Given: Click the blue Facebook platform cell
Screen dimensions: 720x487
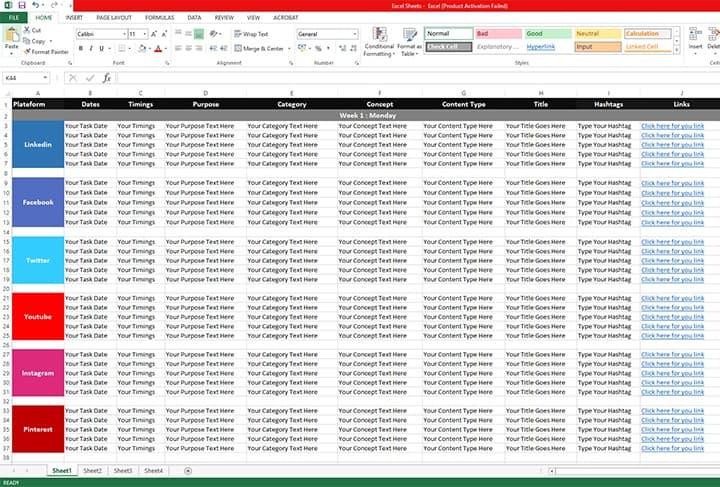Looking at the screenshot, I should click(37, 202).
